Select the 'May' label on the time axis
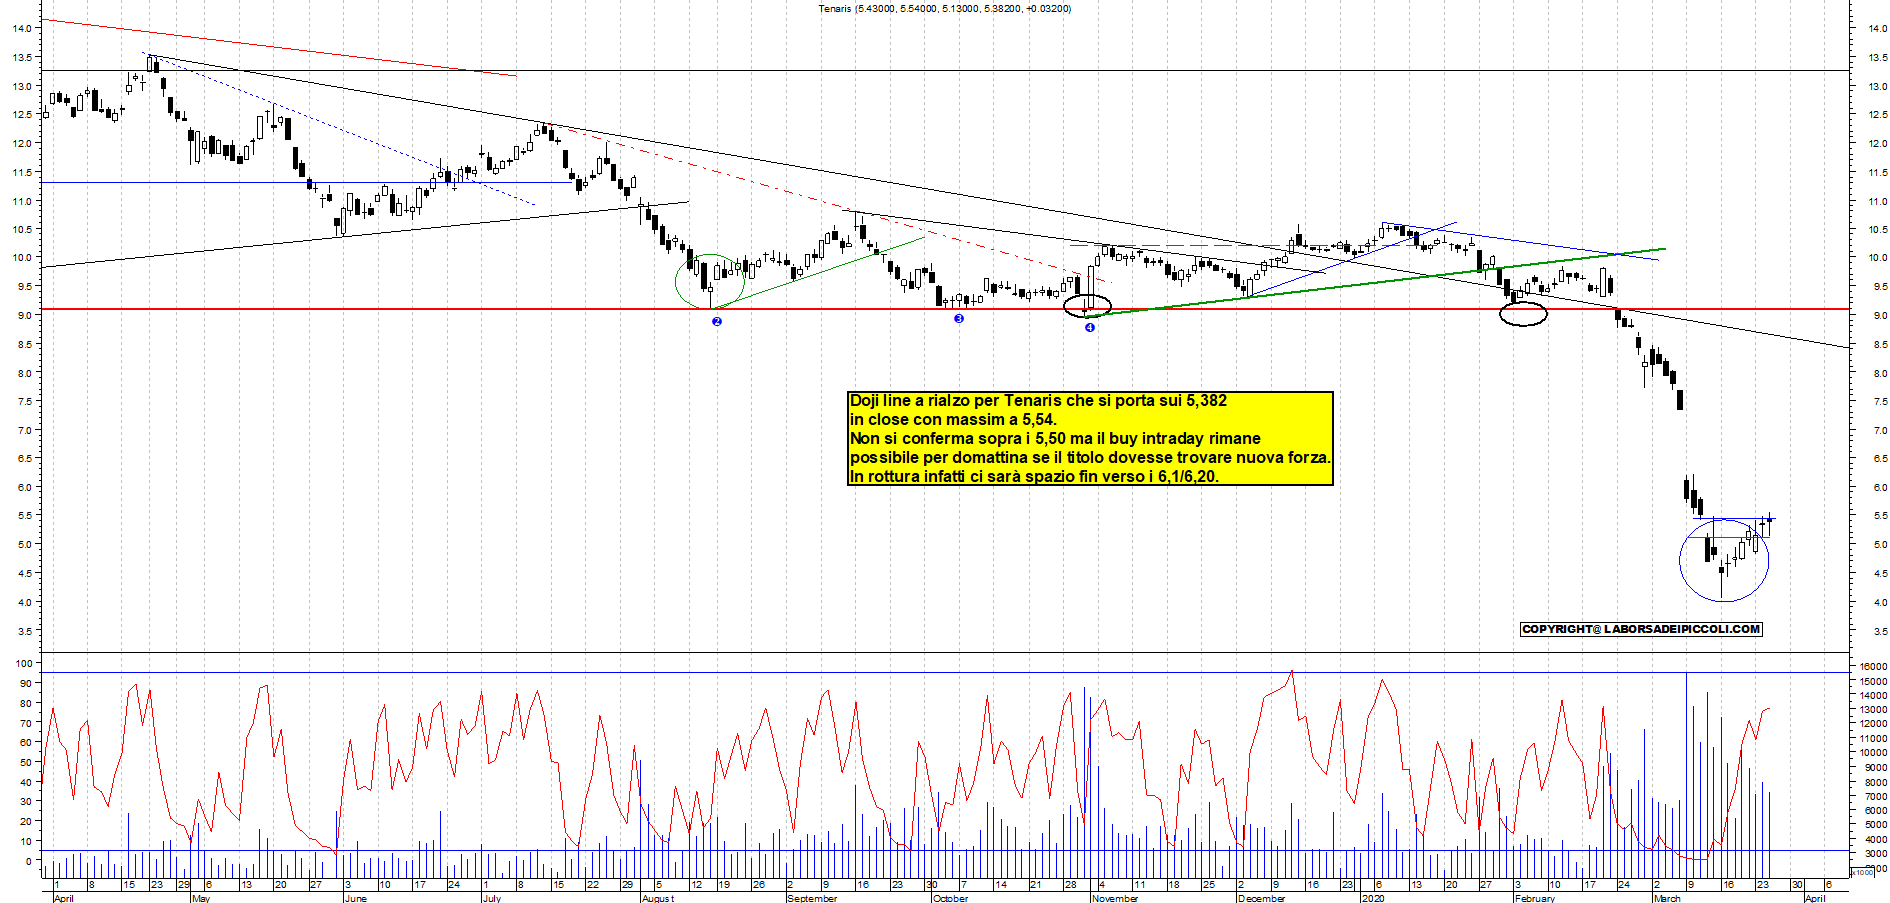The image size is (1890, 903). click(x=201, y=898)
